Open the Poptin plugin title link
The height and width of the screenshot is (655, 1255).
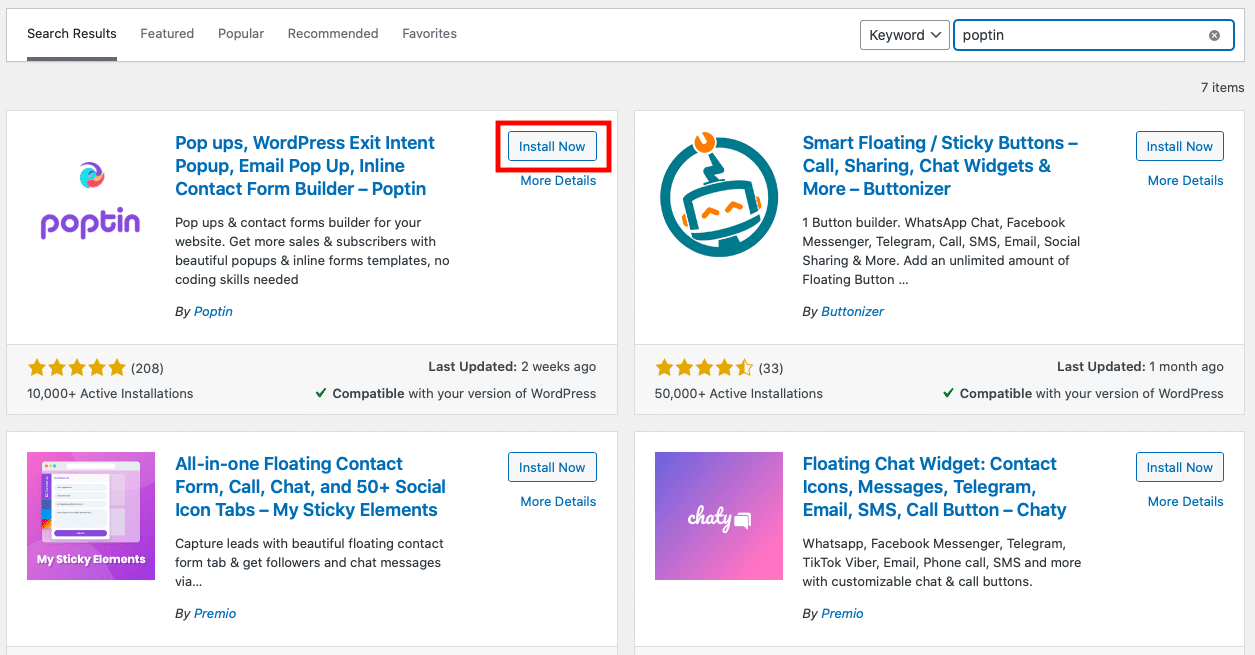click(x=305, y=166)
